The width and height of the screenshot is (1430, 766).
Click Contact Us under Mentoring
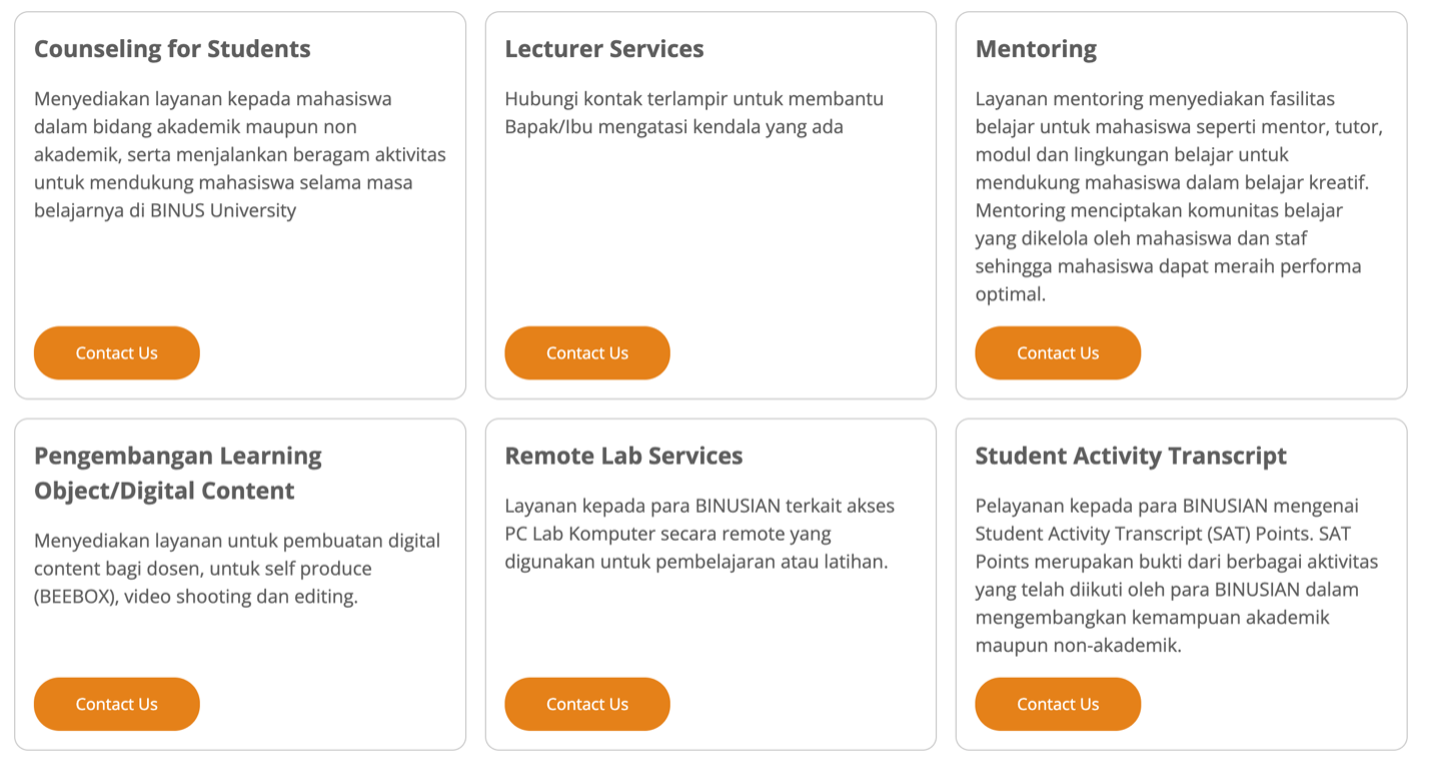click(x=1057, y=352)
